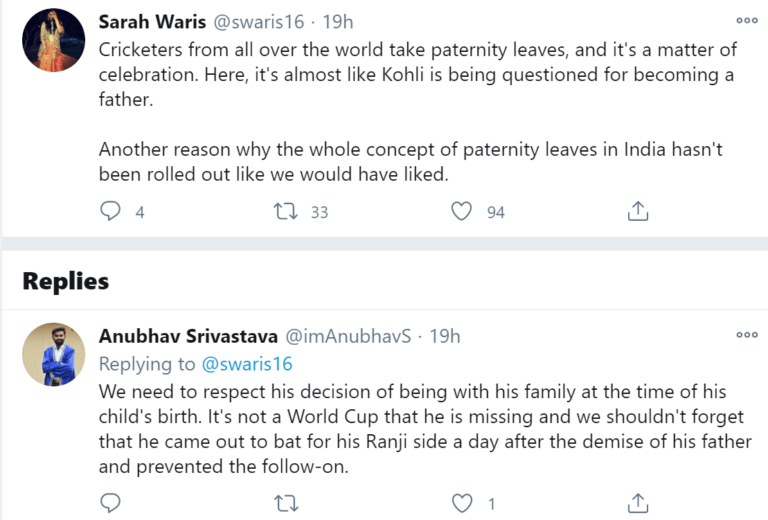
Task: Open more options on Anubhav Srivastava's reply
Action: [x=746, y=335]
